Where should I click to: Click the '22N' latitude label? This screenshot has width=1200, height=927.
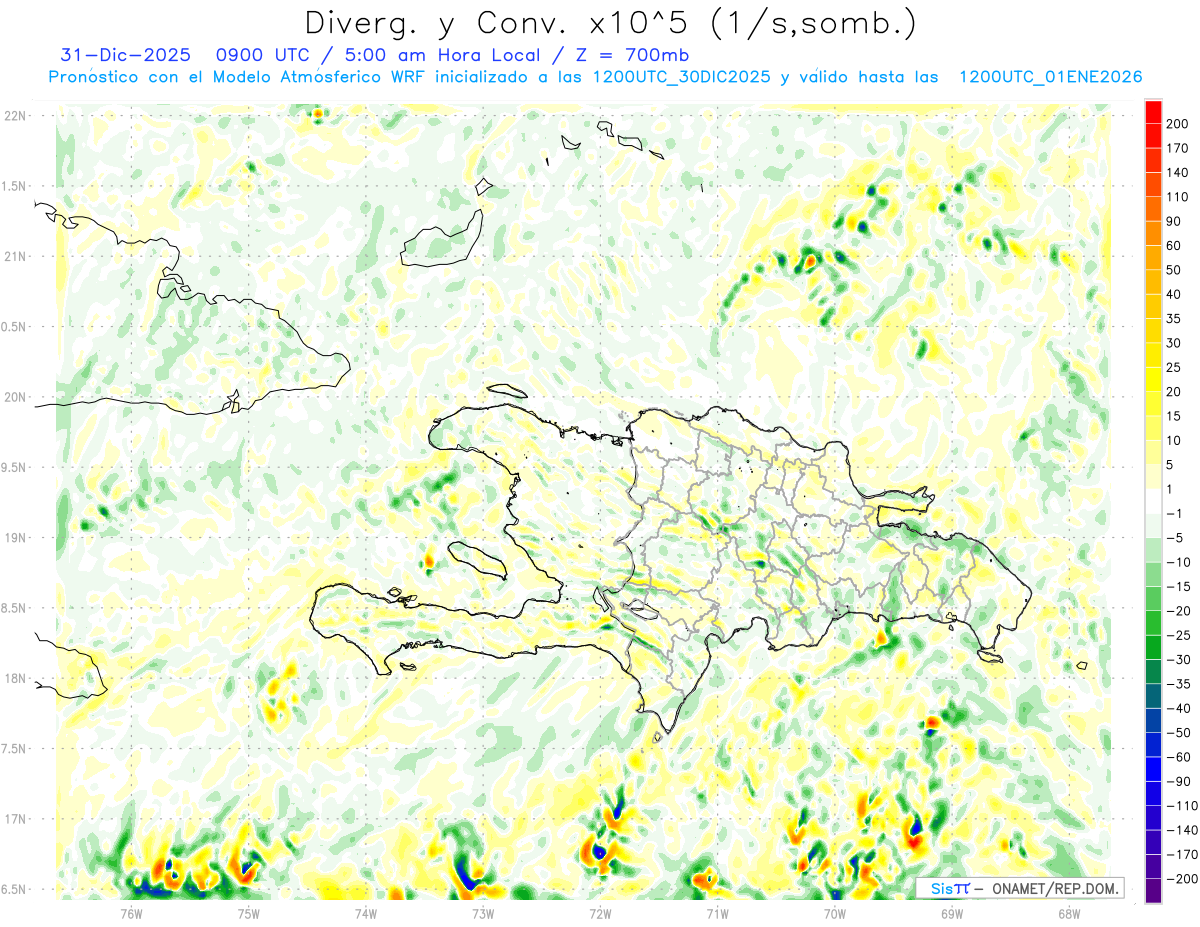pos(14,116)
